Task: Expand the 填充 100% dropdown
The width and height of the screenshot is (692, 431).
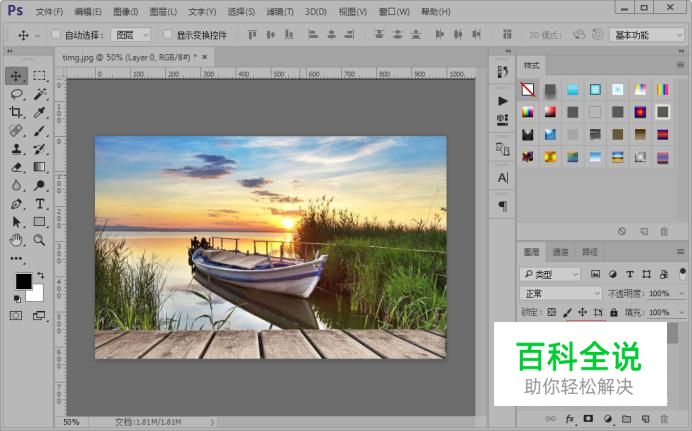Action: point(681,312)
